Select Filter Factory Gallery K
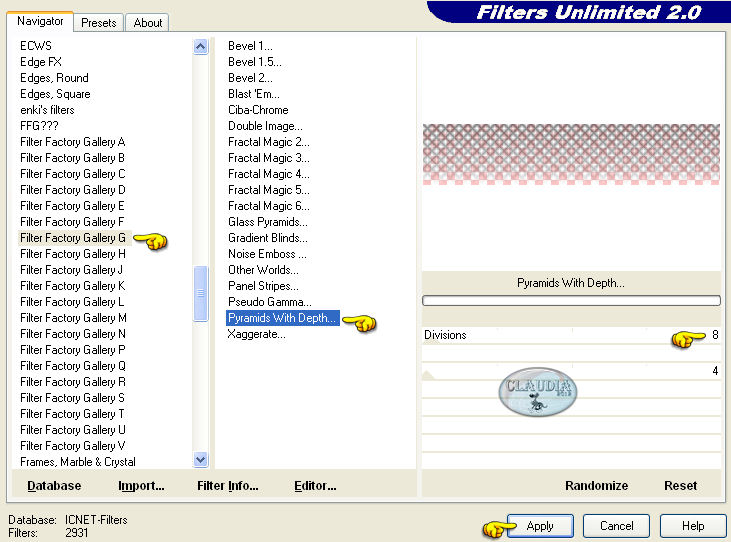This screenshot has height=542, width=731. pyautogui.click(x=72, y=286)
